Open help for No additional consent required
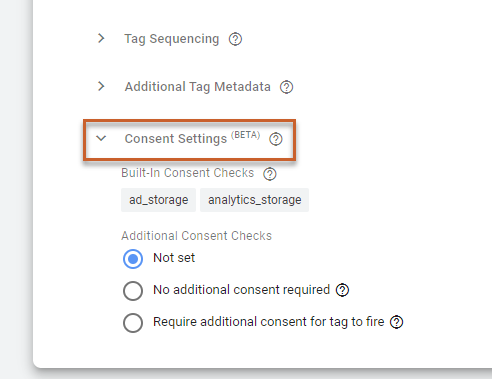 342,290
